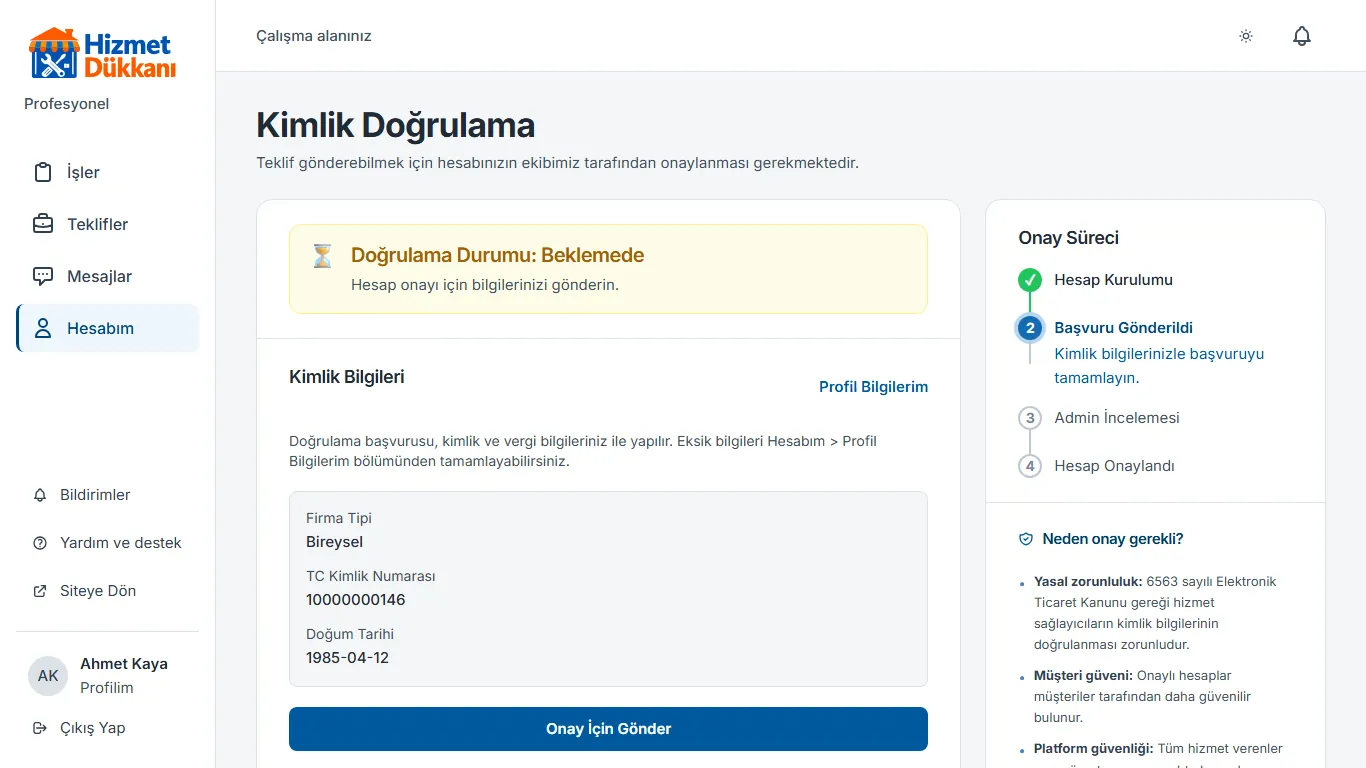Click the Kimlik Doğrulama page heading
This screenshot has height=768, width=1366.
pos(396,126)
